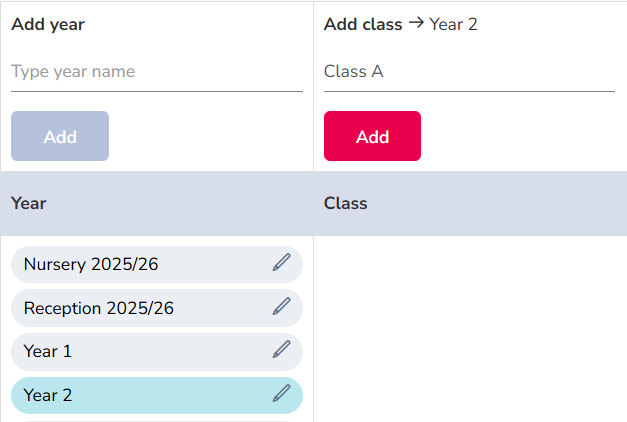
Task: Click the Add class heading text
Action: tap(363, 24)
